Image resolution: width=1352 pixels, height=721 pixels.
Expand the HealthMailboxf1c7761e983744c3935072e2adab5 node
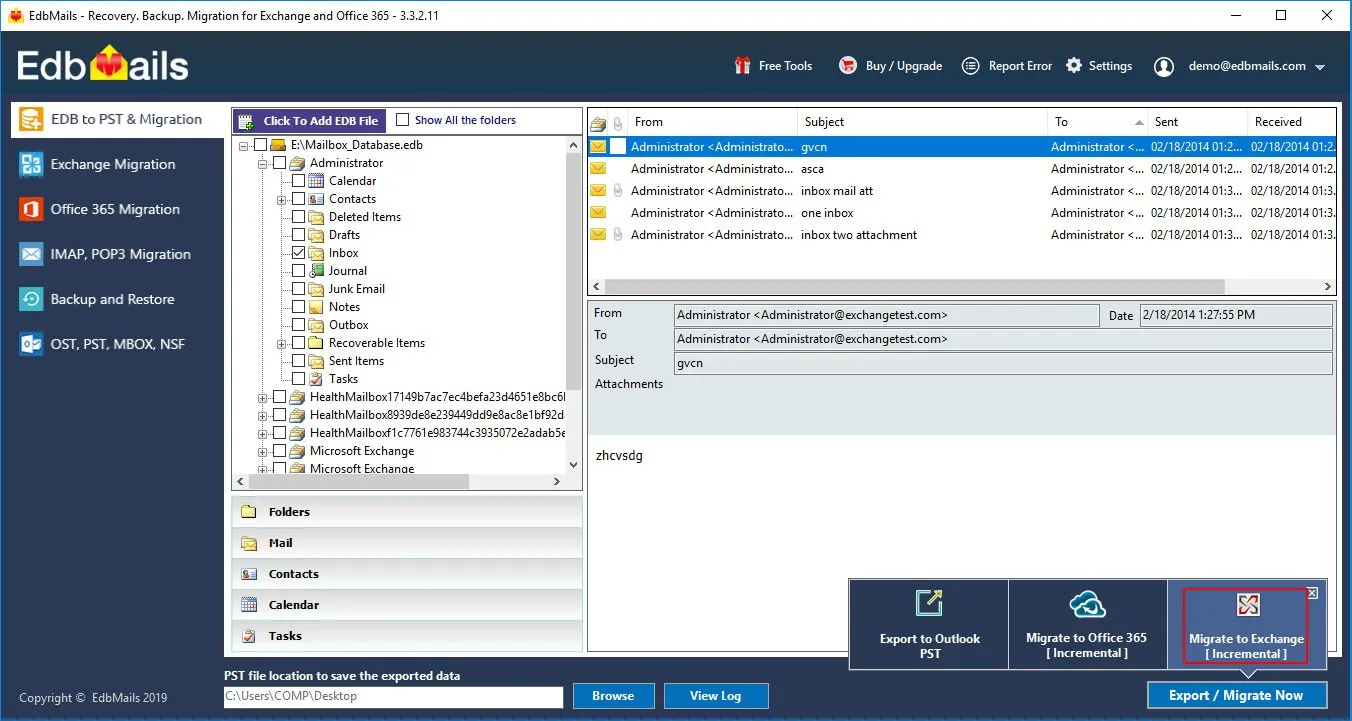click(263, 433)
